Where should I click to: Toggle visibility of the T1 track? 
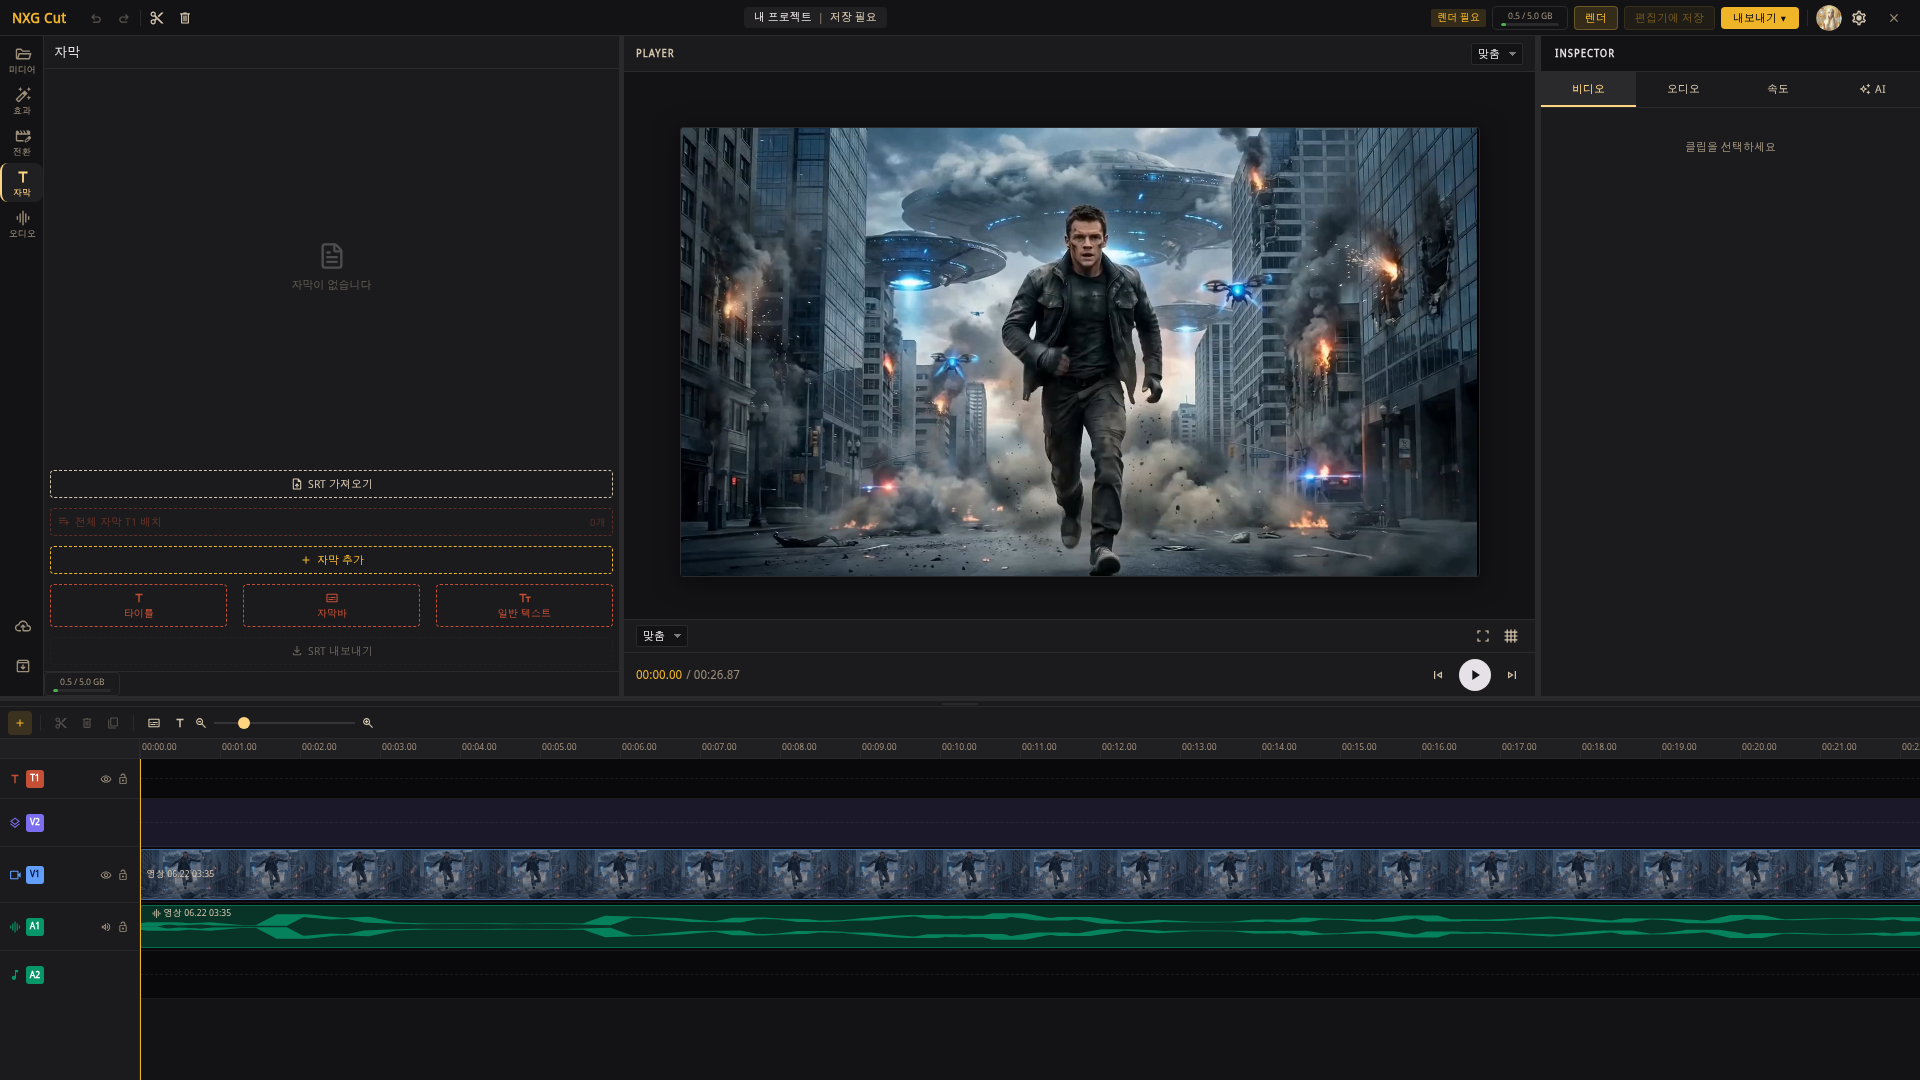106,779
